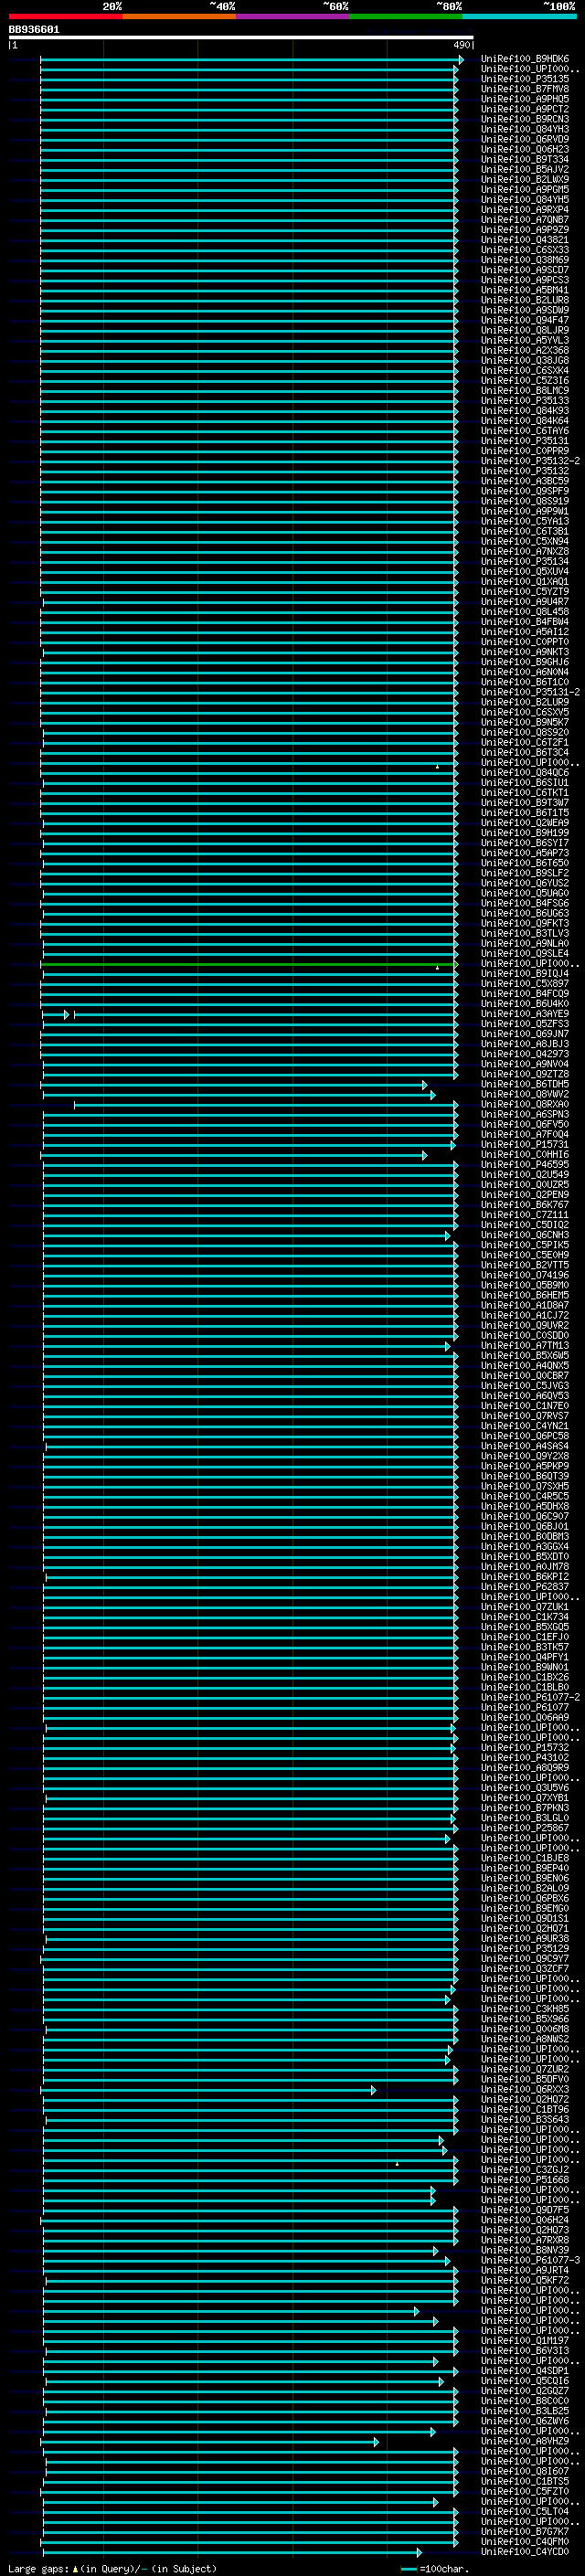Select hit label UniRef100_Q42973
The image size is (585, 2576).
pyautogui.click(x=525, y=1054)
